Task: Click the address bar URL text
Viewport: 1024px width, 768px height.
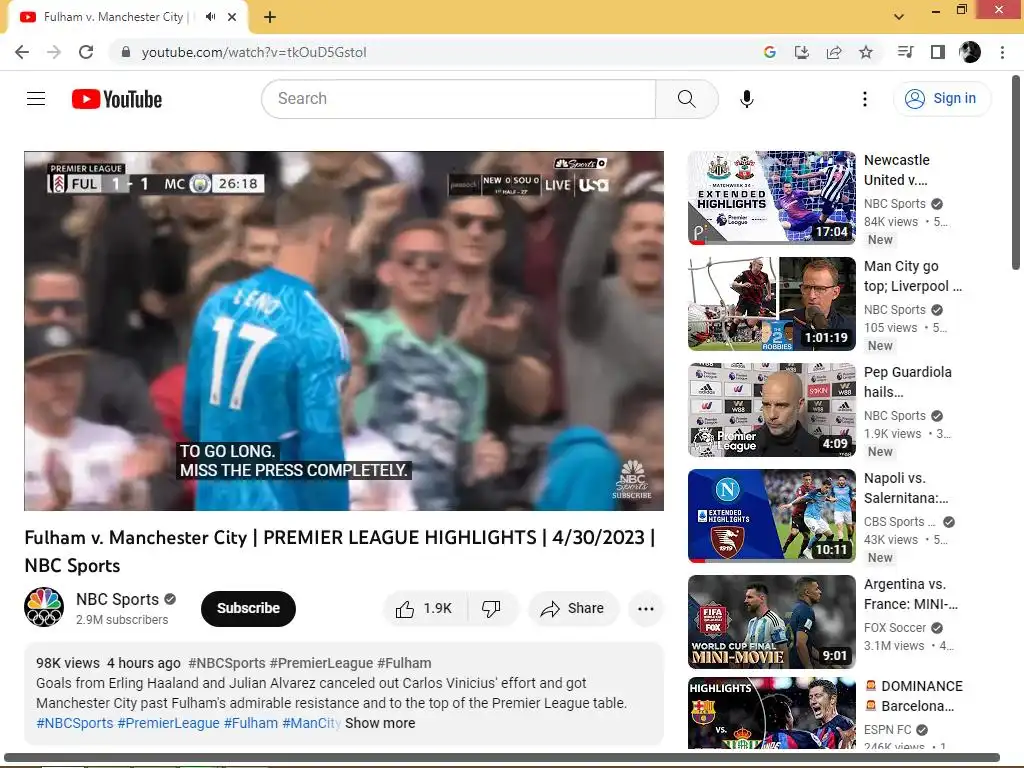Action: [254, 52]
